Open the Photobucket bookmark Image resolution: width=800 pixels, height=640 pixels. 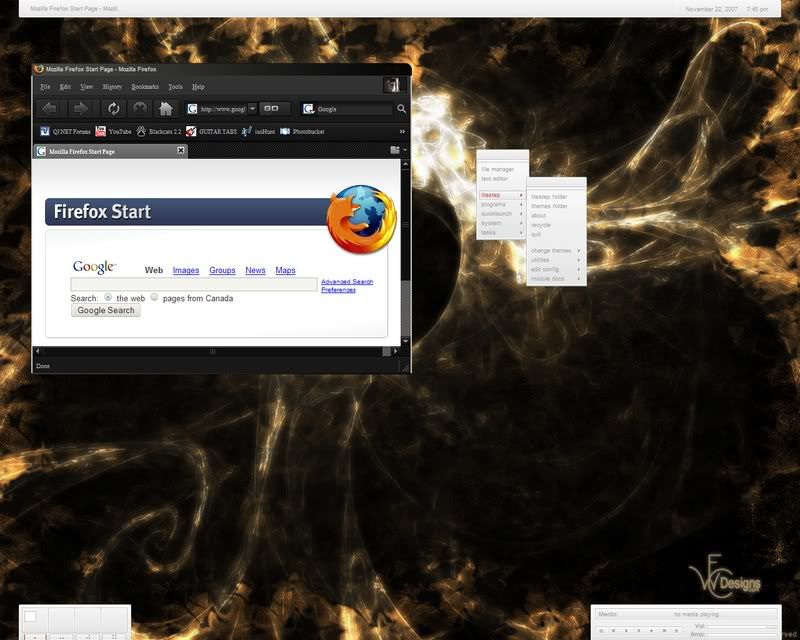point(302,131)
